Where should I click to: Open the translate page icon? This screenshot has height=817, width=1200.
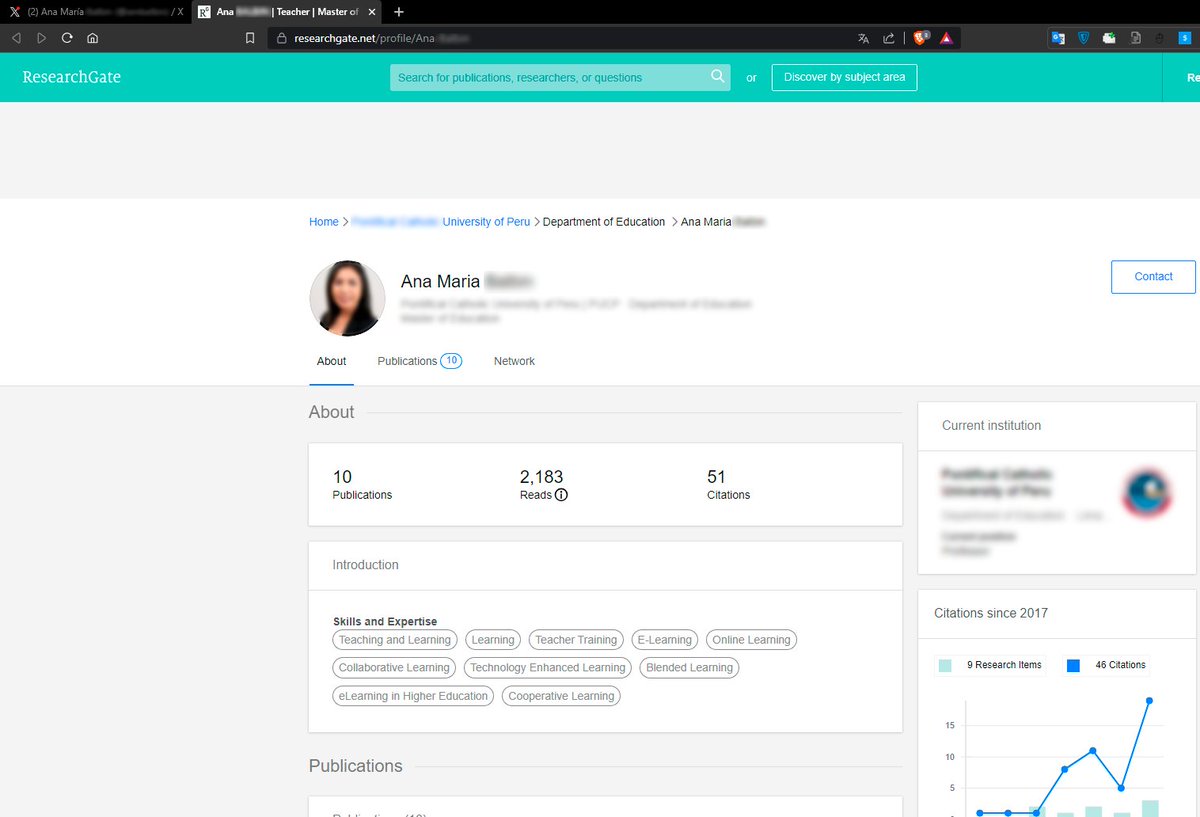pyautogui.click(x=864, y=38)
